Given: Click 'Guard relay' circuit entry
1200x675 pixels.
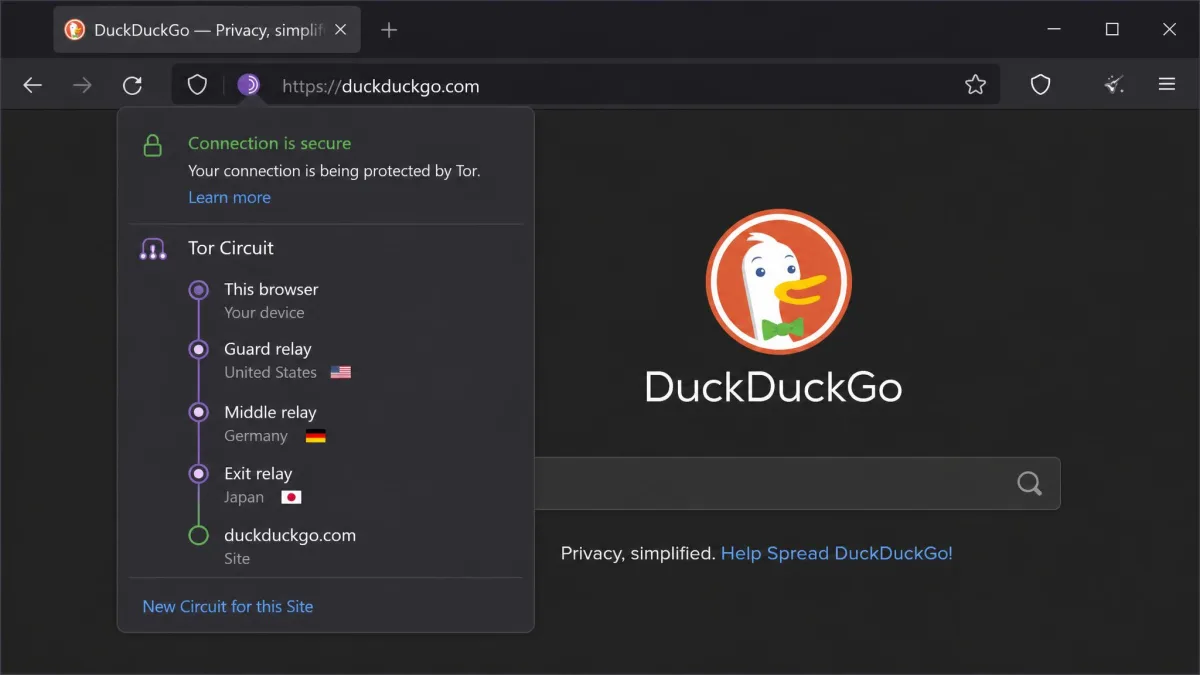Looking at the screenshot, I should [268, 349].
